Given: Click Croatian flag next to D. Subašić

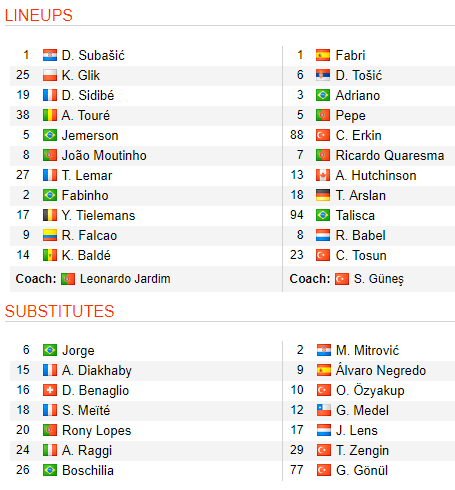Looking at the screenshot, I should point(50,55).
